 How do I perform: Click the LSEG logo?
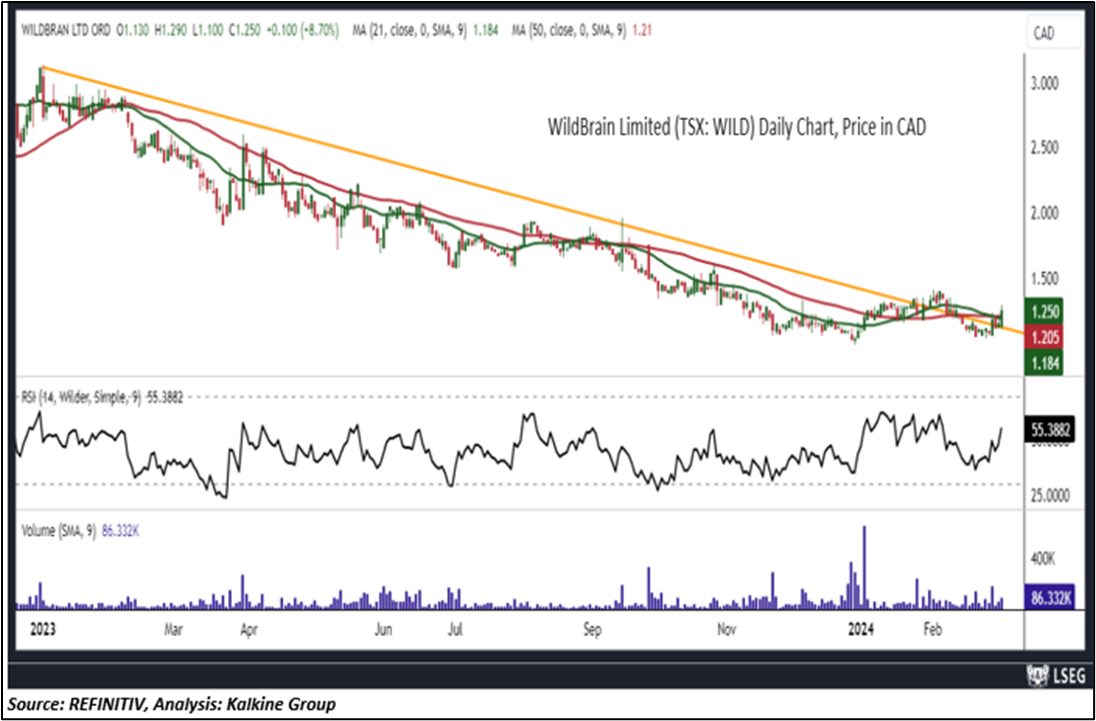1058,676
